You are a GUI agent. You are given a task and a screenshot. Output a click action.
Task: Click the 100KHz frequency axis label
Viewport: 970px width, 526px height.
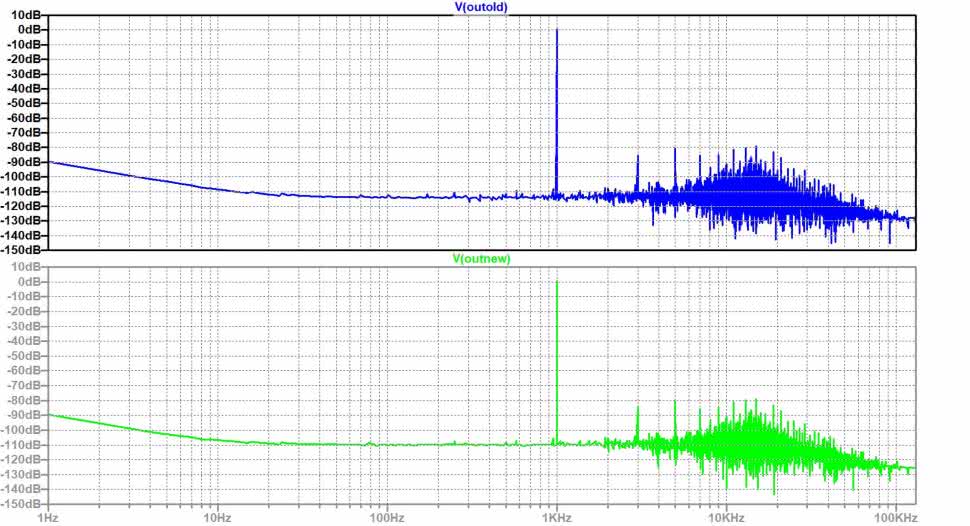click(895, 517)
